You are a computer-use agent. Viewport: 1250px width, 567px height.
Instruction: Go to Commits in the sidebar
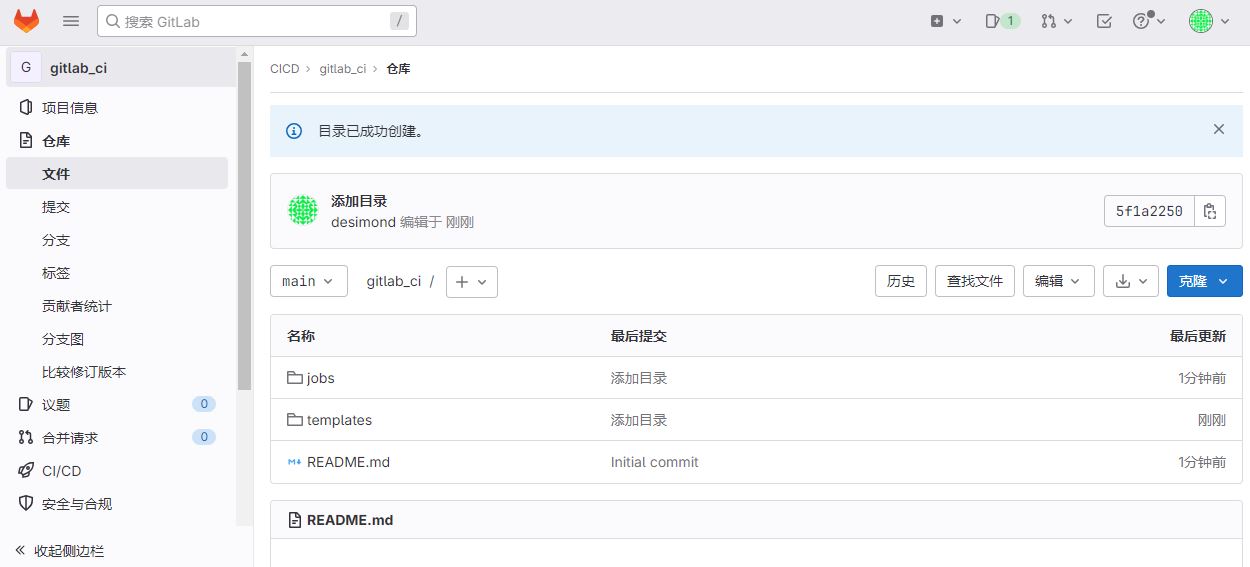56,207
